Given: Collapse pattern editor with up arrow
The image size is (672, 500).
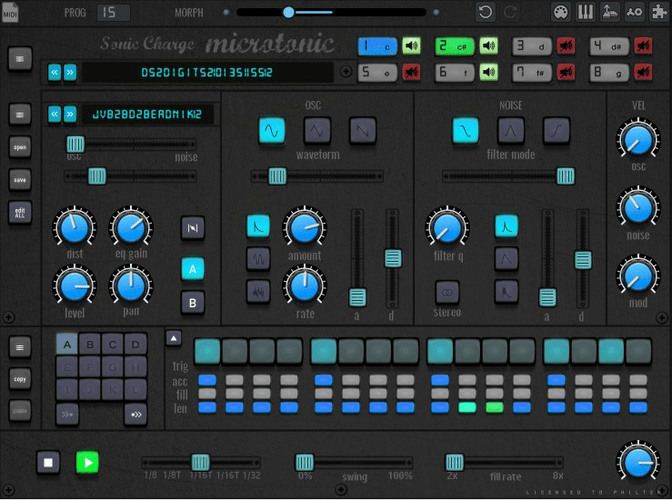Looking at the screenshot, I should [x=174, y=338].
